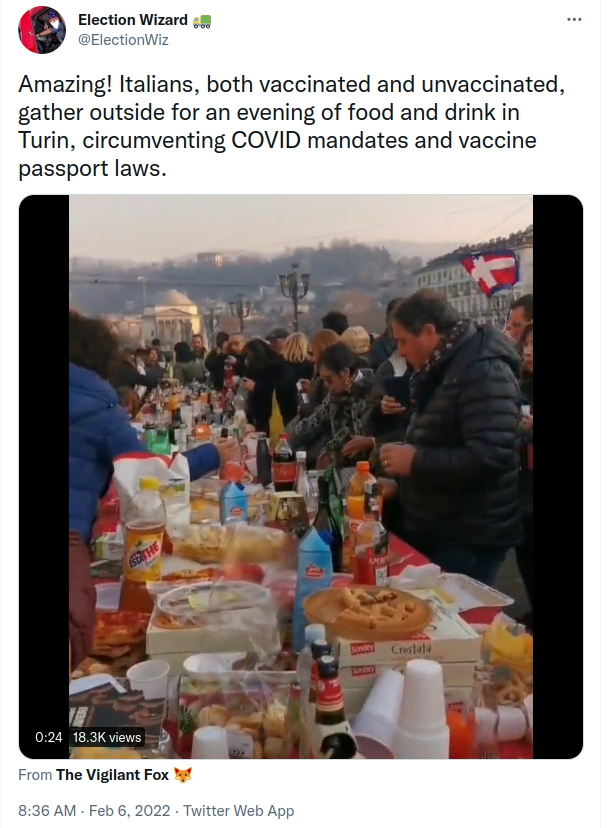Open the tweet's more options menu
The width and height of the screenshot is (609, 828).
point(574,20)
